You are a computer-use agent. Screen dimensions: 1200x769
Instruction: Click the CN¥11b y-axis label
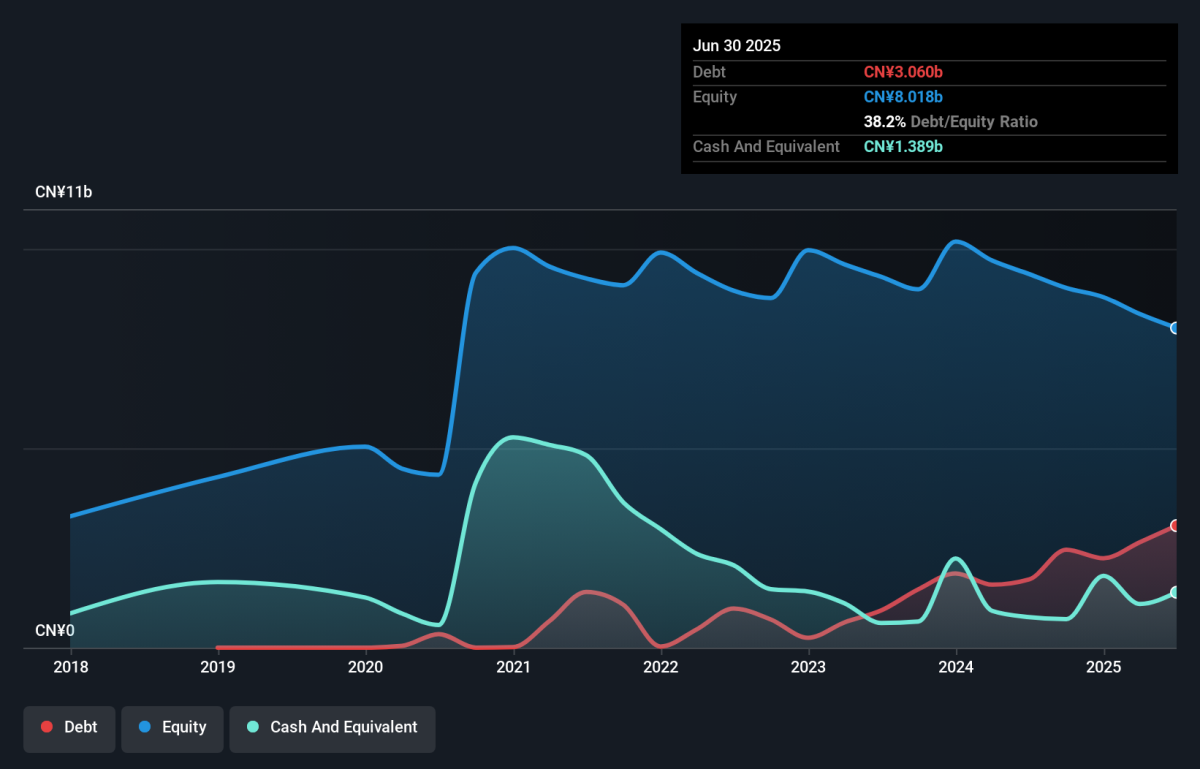tap(63, 192)
